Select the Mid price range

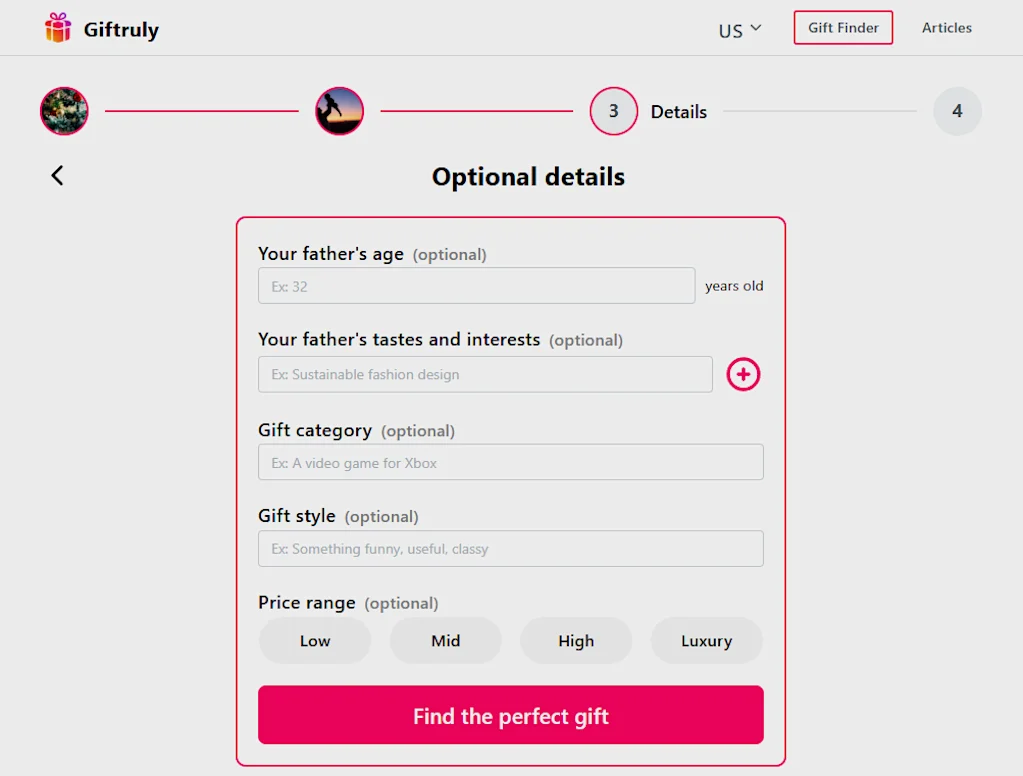pos(445,641)
